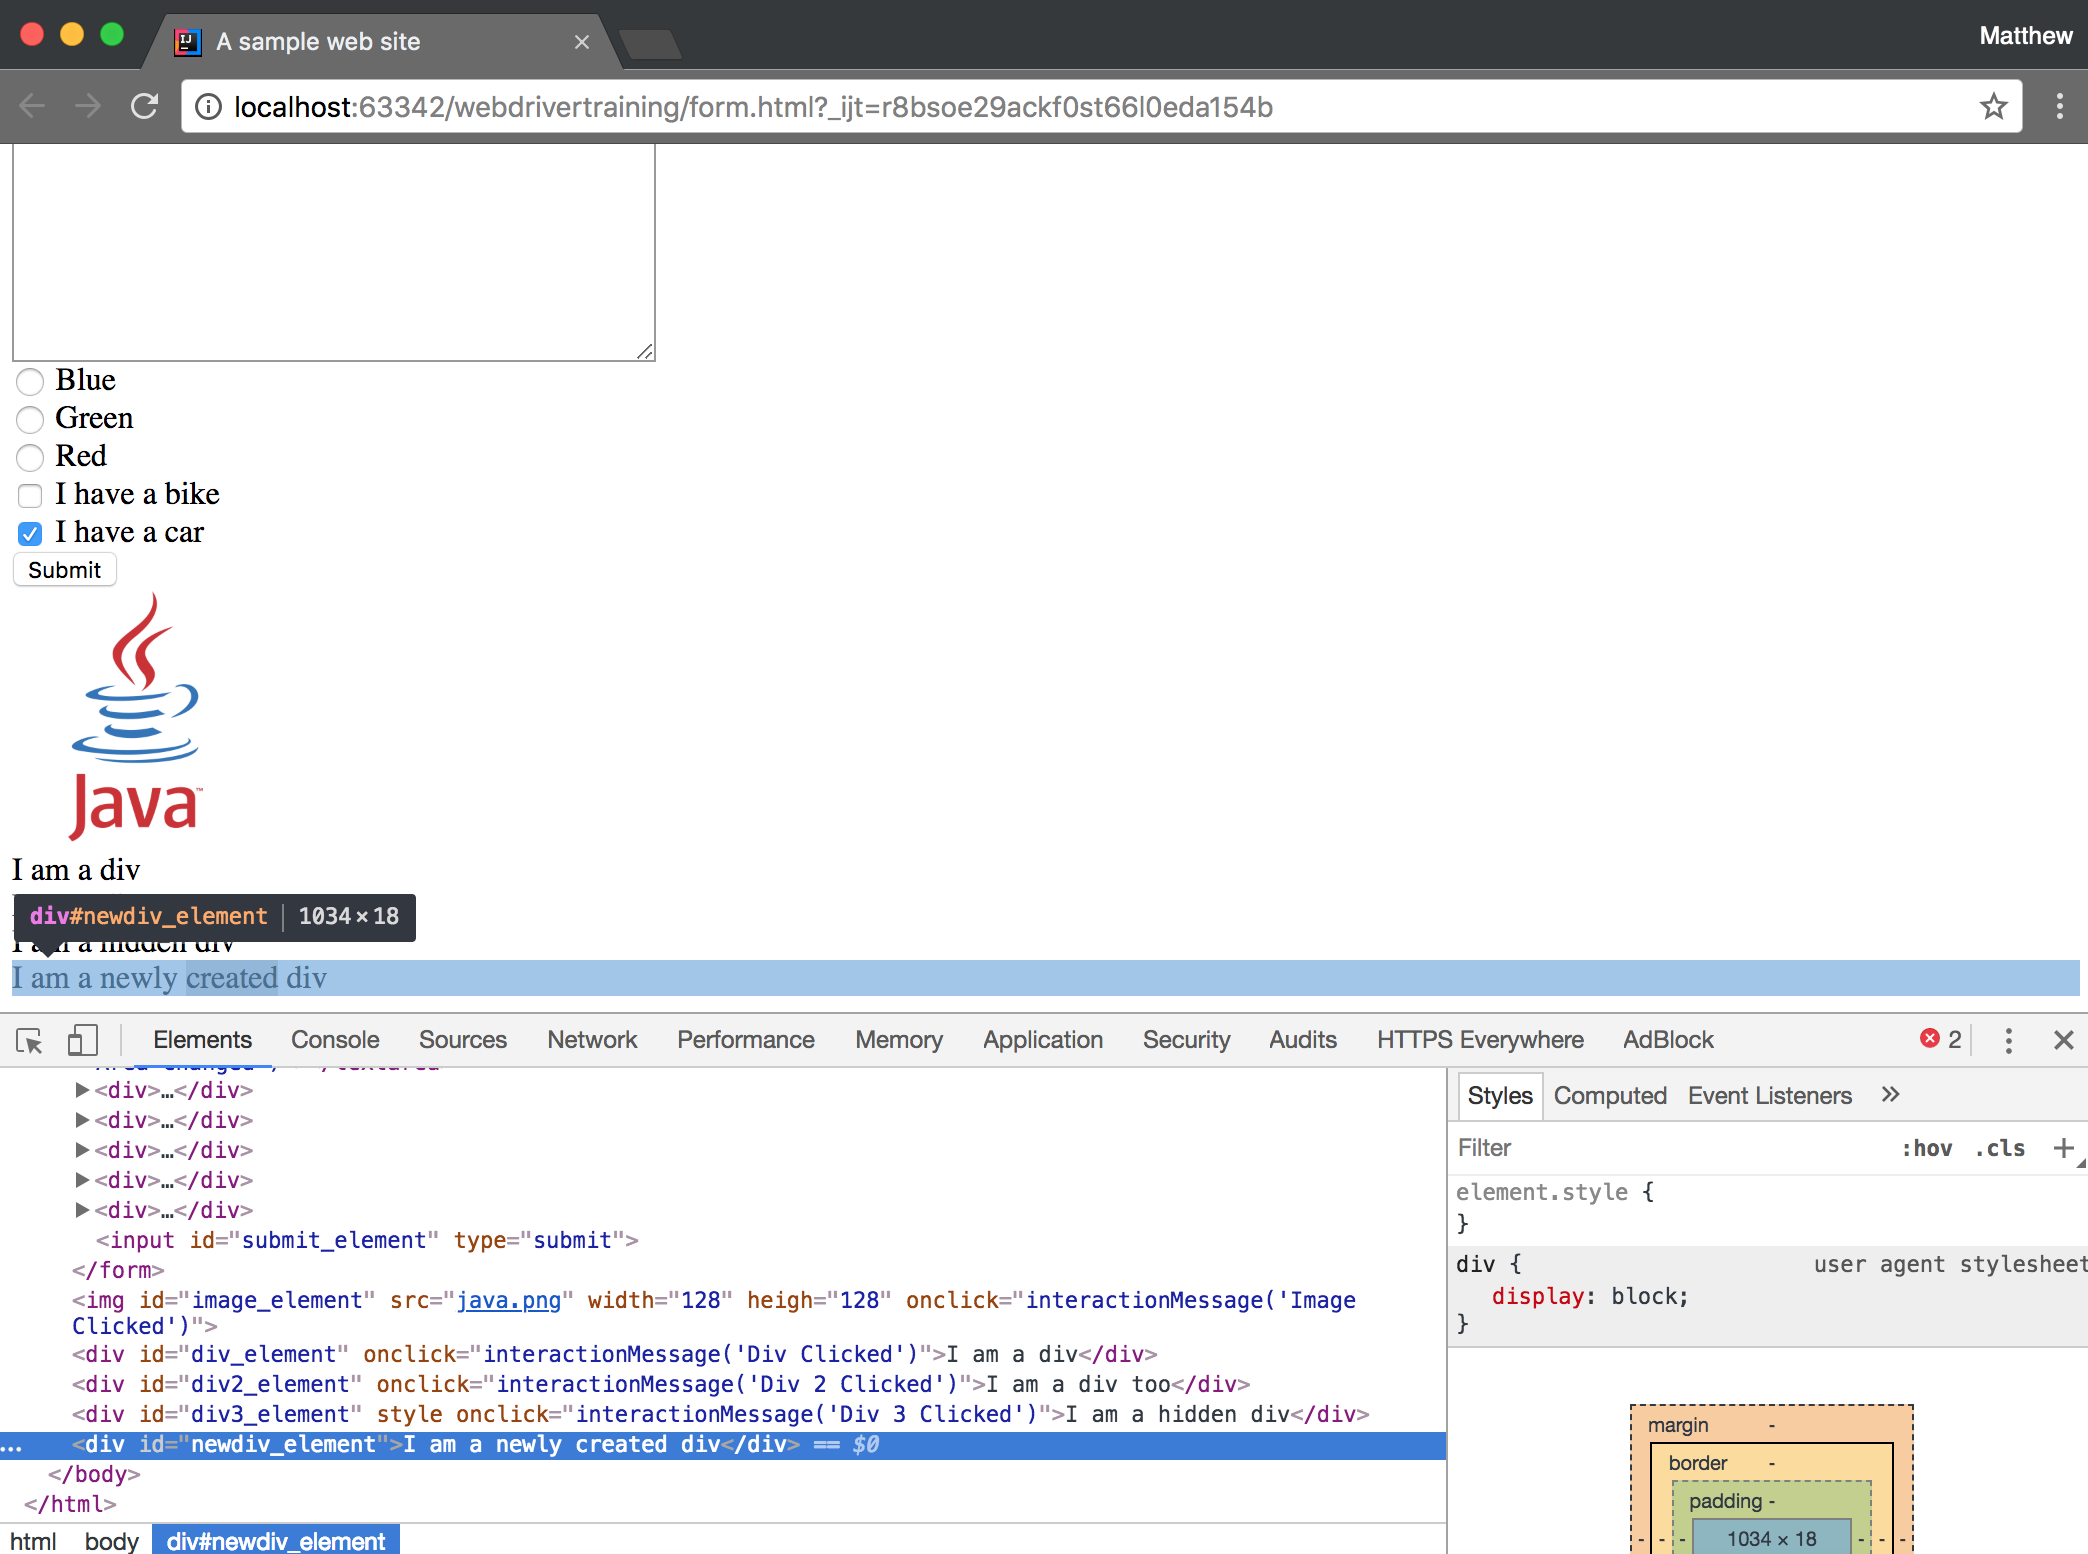Click the inspect element picker icon
This screenshot has width=2088, height=1554.
pyautogui.click(x=30, y=1041)
